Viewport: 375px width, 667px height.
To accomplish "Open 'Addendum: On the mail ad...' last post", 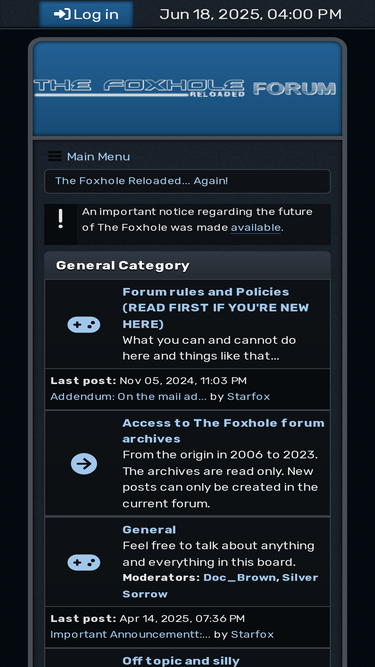I will 128,396.
